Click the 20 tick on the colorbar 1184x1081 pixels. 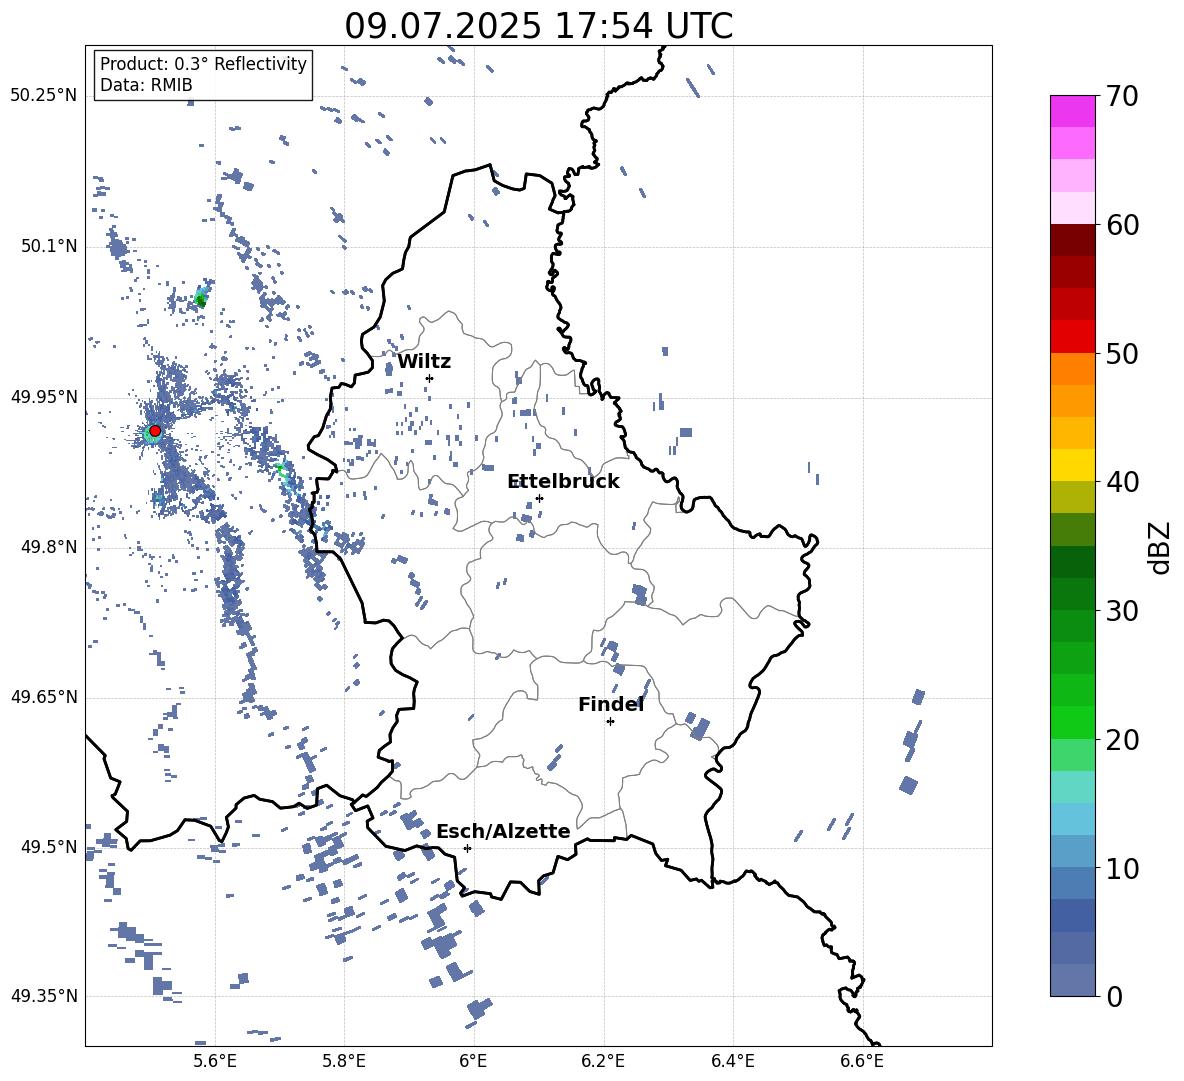(x=1121, y=739)
